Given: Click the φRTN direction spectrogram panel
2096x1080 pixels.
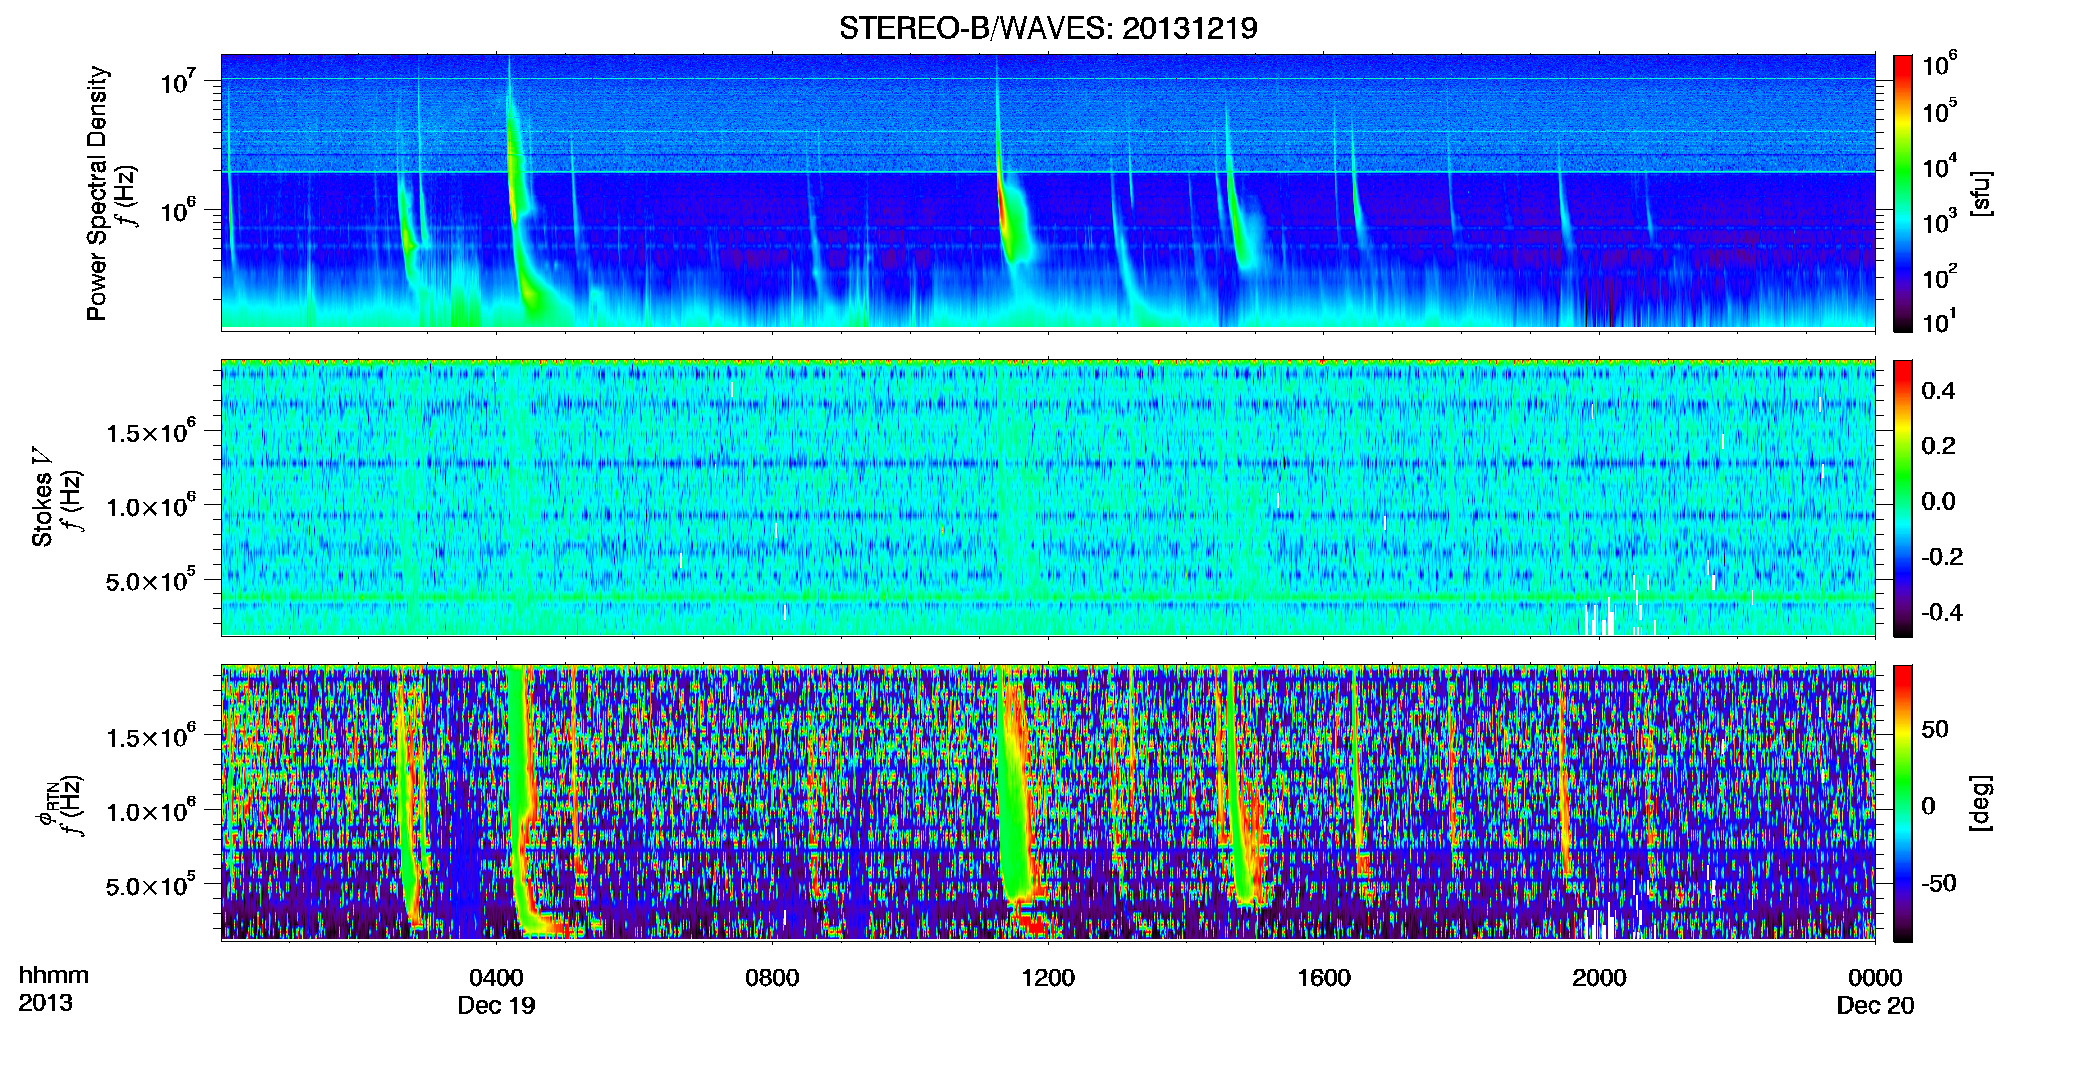Looking at the screenshot, I should pyautogui.click(x=1048, y=803).
